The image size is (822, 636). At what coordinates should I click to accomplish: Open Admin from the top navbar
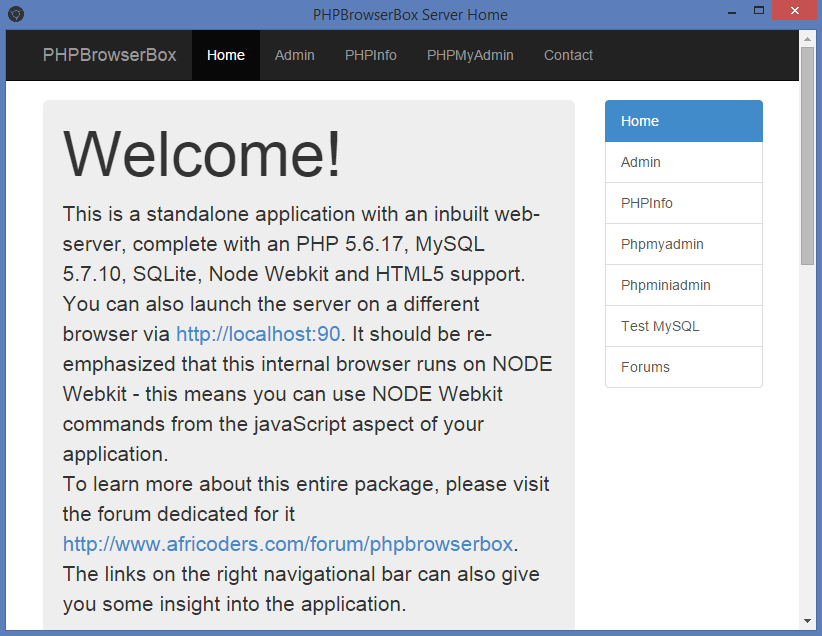click(x=295, y=55)
